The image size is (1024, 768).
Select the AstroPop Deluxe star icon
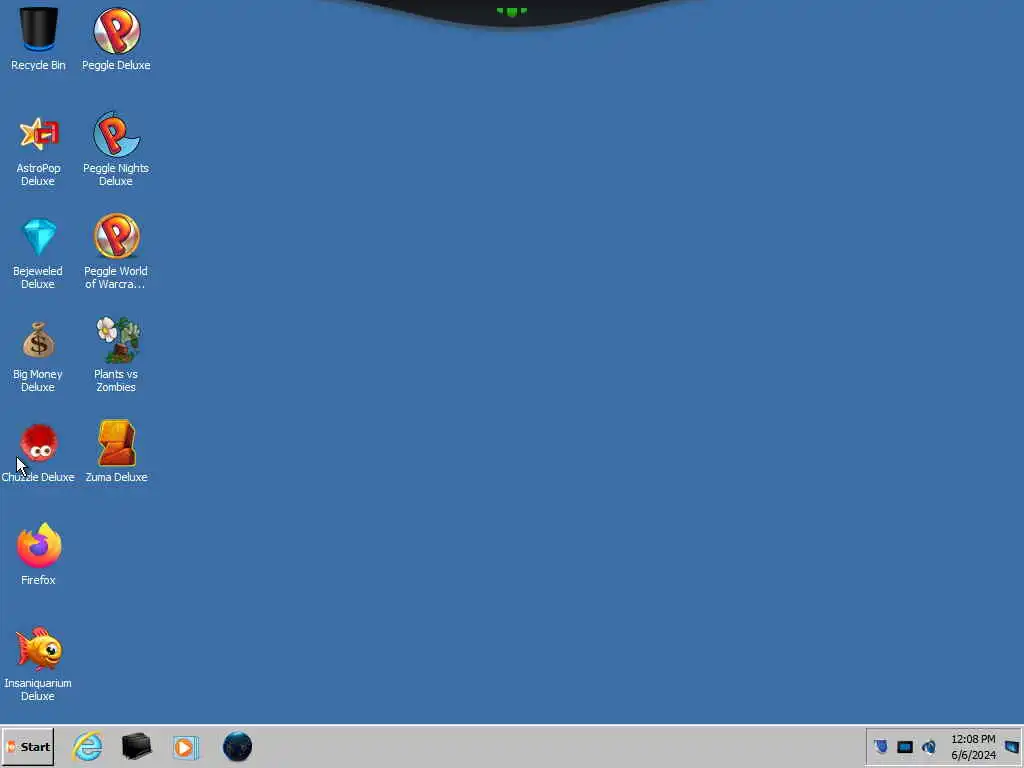[x=39, y=135]
